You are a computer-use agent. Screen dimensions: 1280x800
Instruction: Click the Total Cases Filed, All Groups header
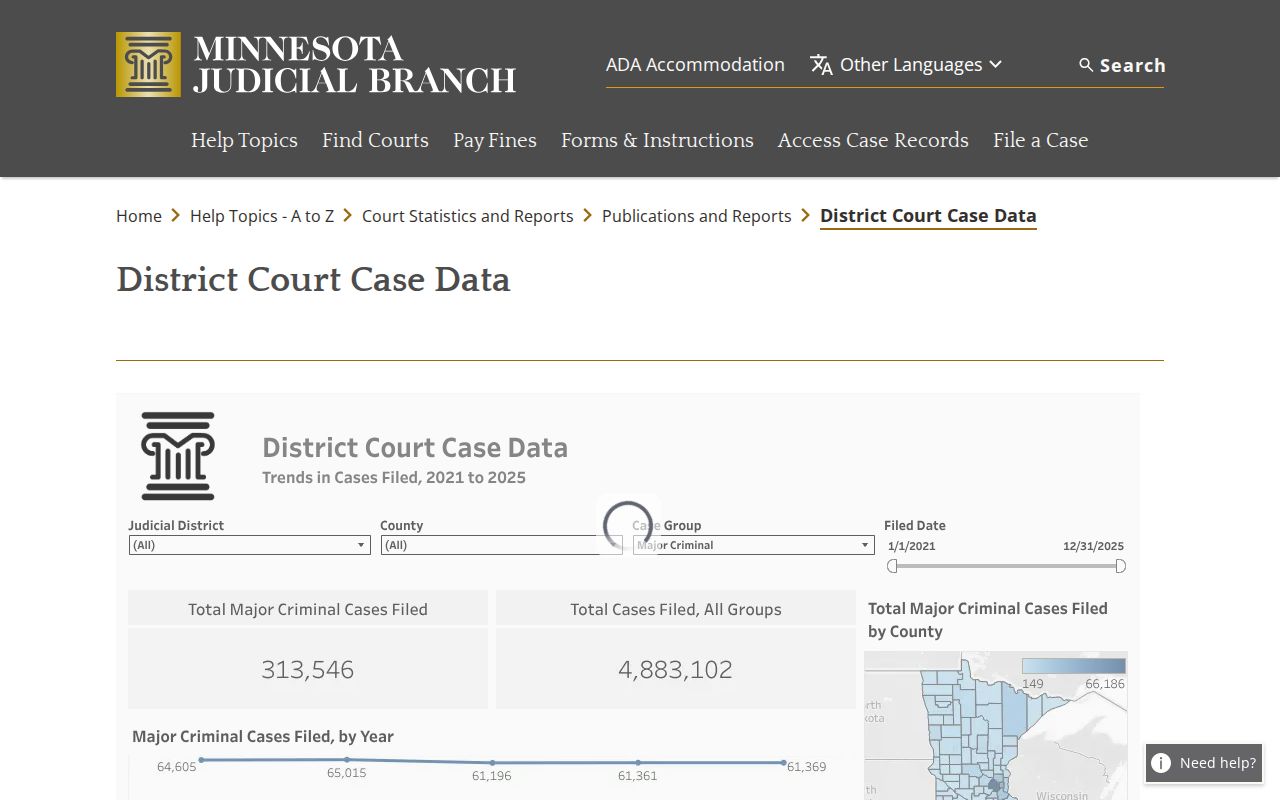(x=676, y=609)
